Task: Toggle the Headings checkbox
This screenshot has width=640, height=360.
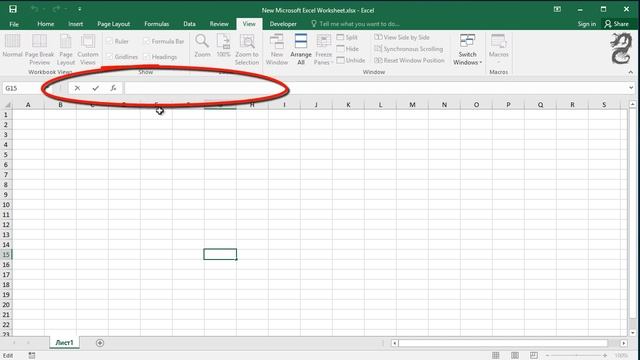Action: coord(147,56)
